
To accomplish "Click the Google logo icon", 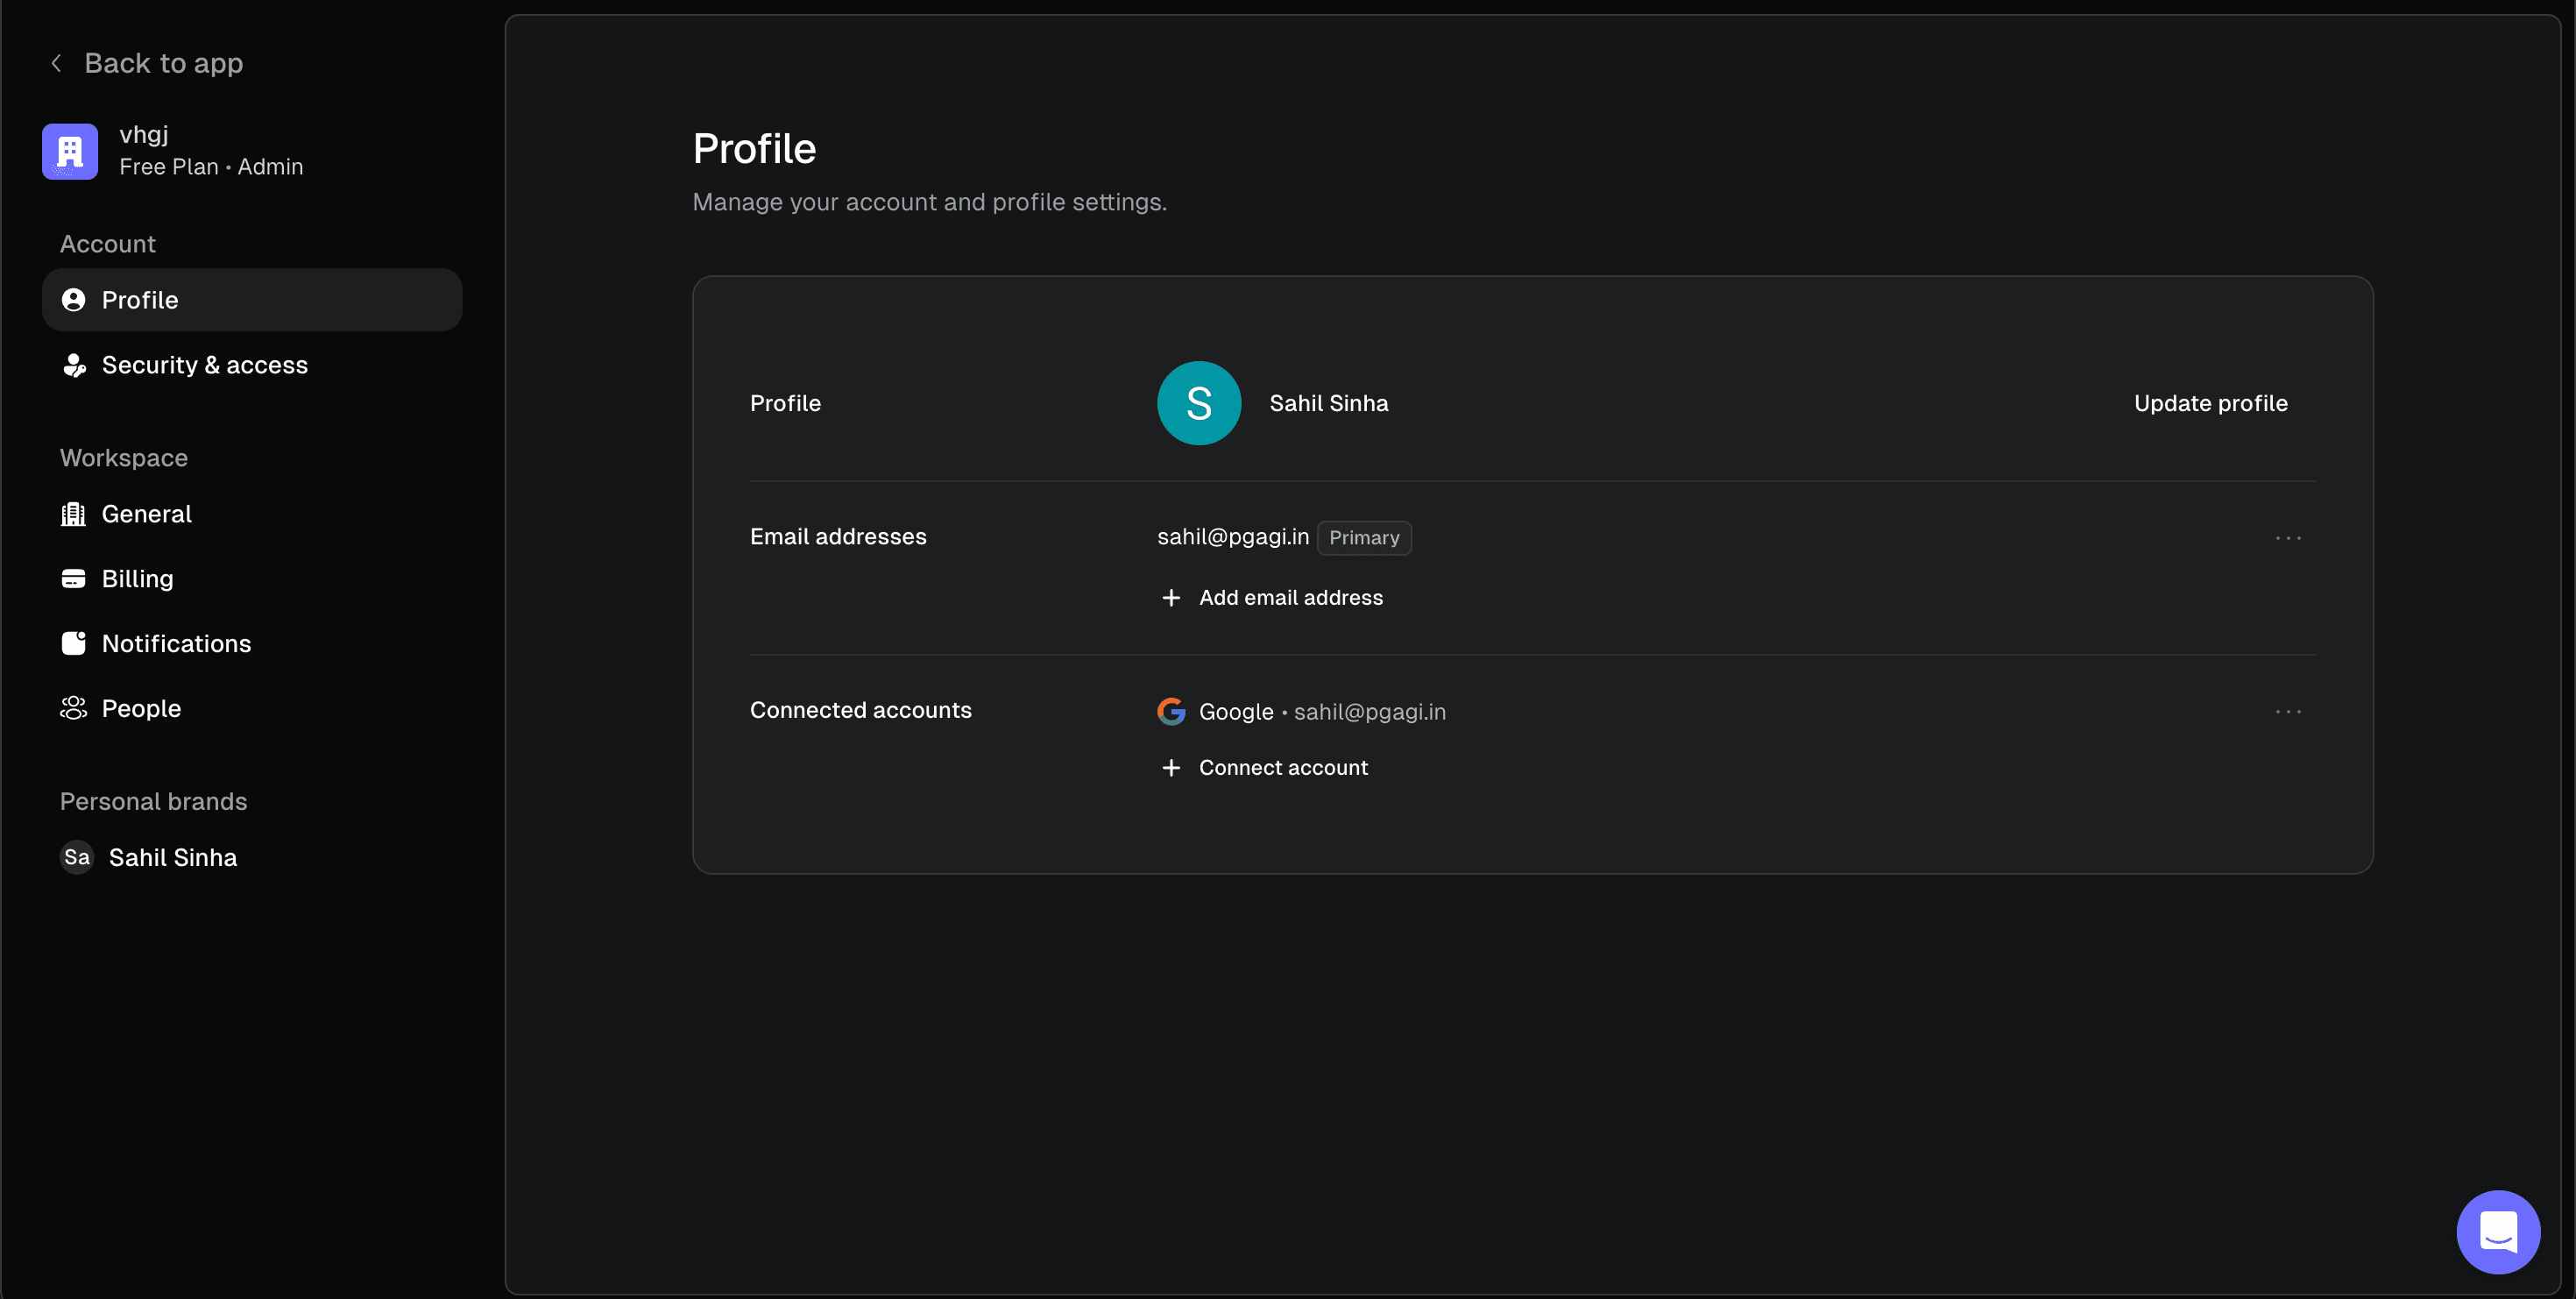I will click(x=1171, y=711).
